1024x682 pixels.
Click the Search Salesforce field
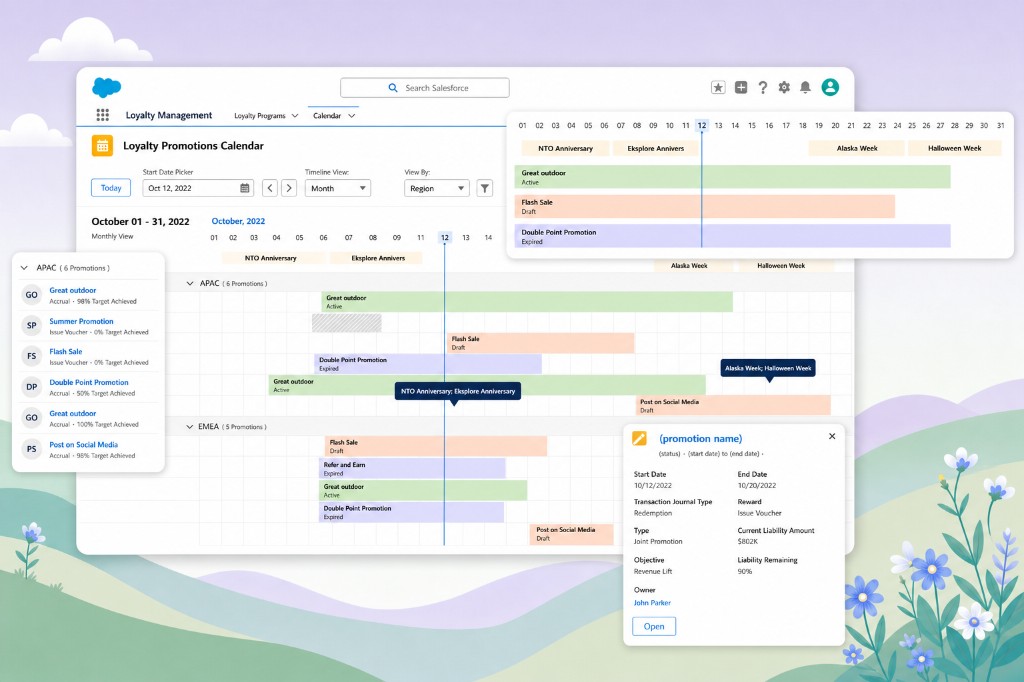[x=424, y=88]
